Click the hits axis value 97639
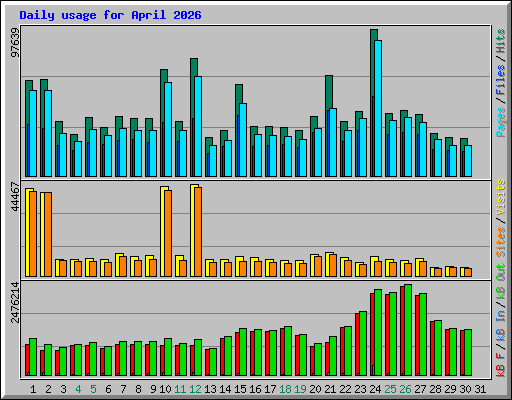 (x=15, y=42)
